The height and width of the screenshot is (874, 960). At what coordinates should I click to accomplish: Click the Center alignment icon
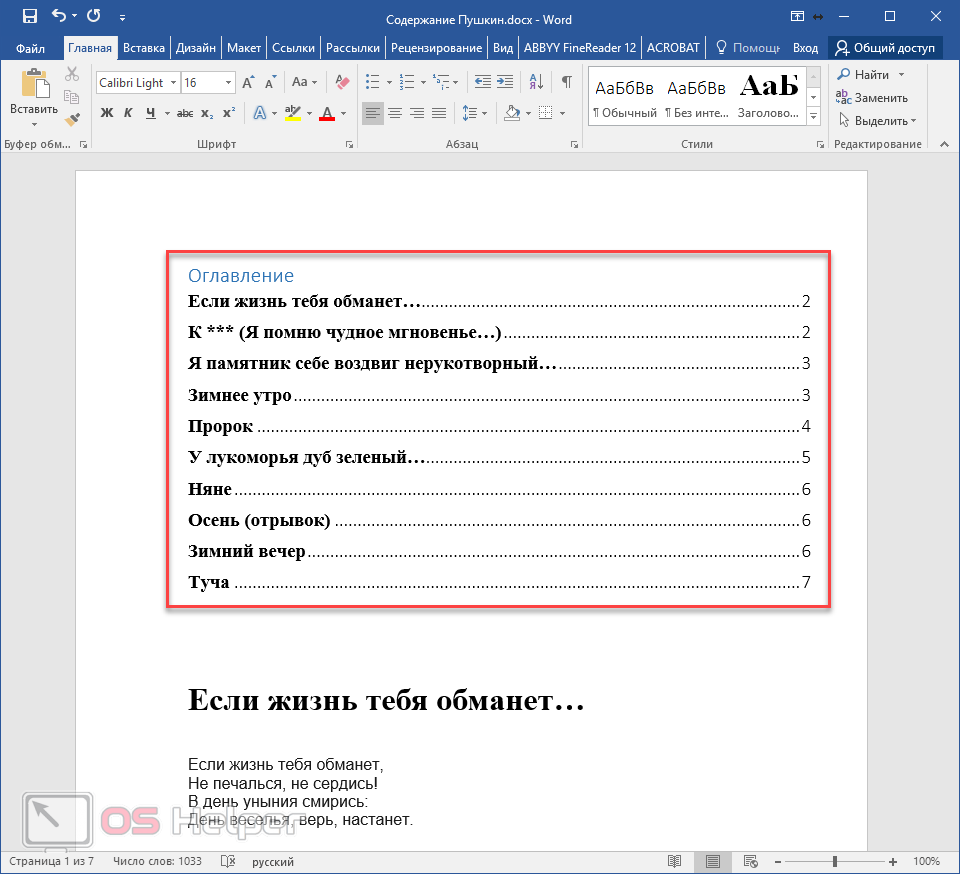395,113
